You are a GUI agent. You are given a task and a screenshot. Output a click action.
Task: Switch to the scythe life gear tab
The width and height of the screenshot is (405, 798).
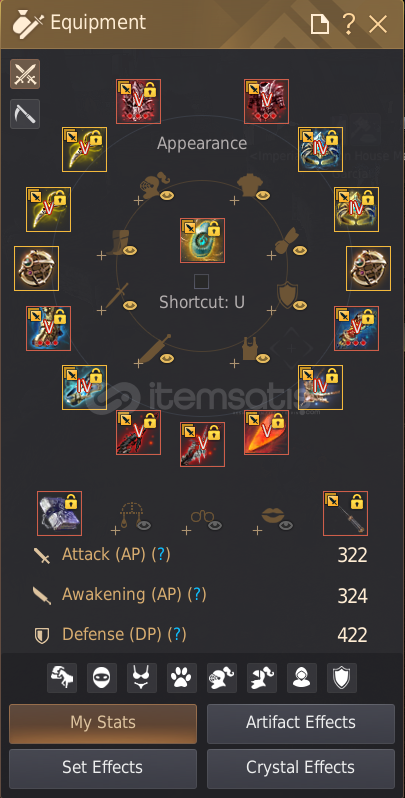[25, 114]
